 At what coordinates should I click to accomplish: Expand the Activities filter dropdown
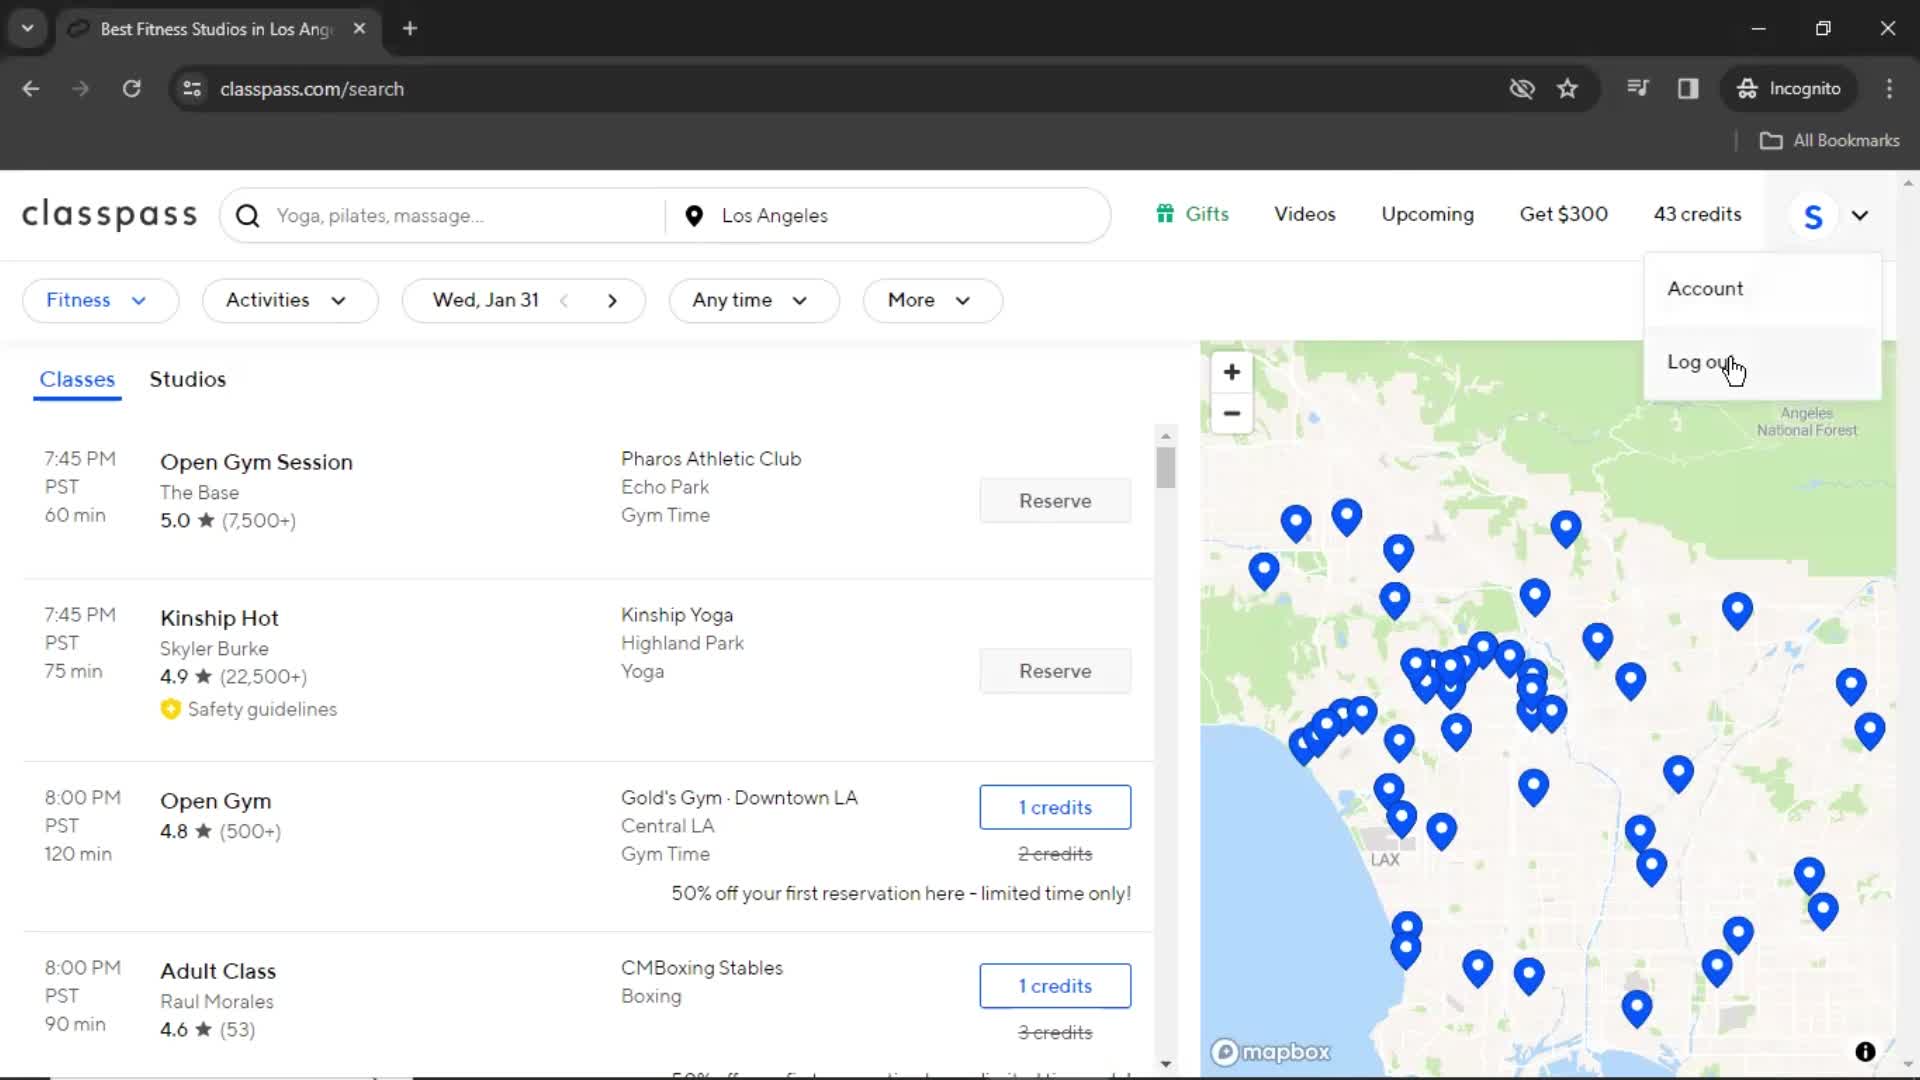pyautogui.click(x=286, y=299)
